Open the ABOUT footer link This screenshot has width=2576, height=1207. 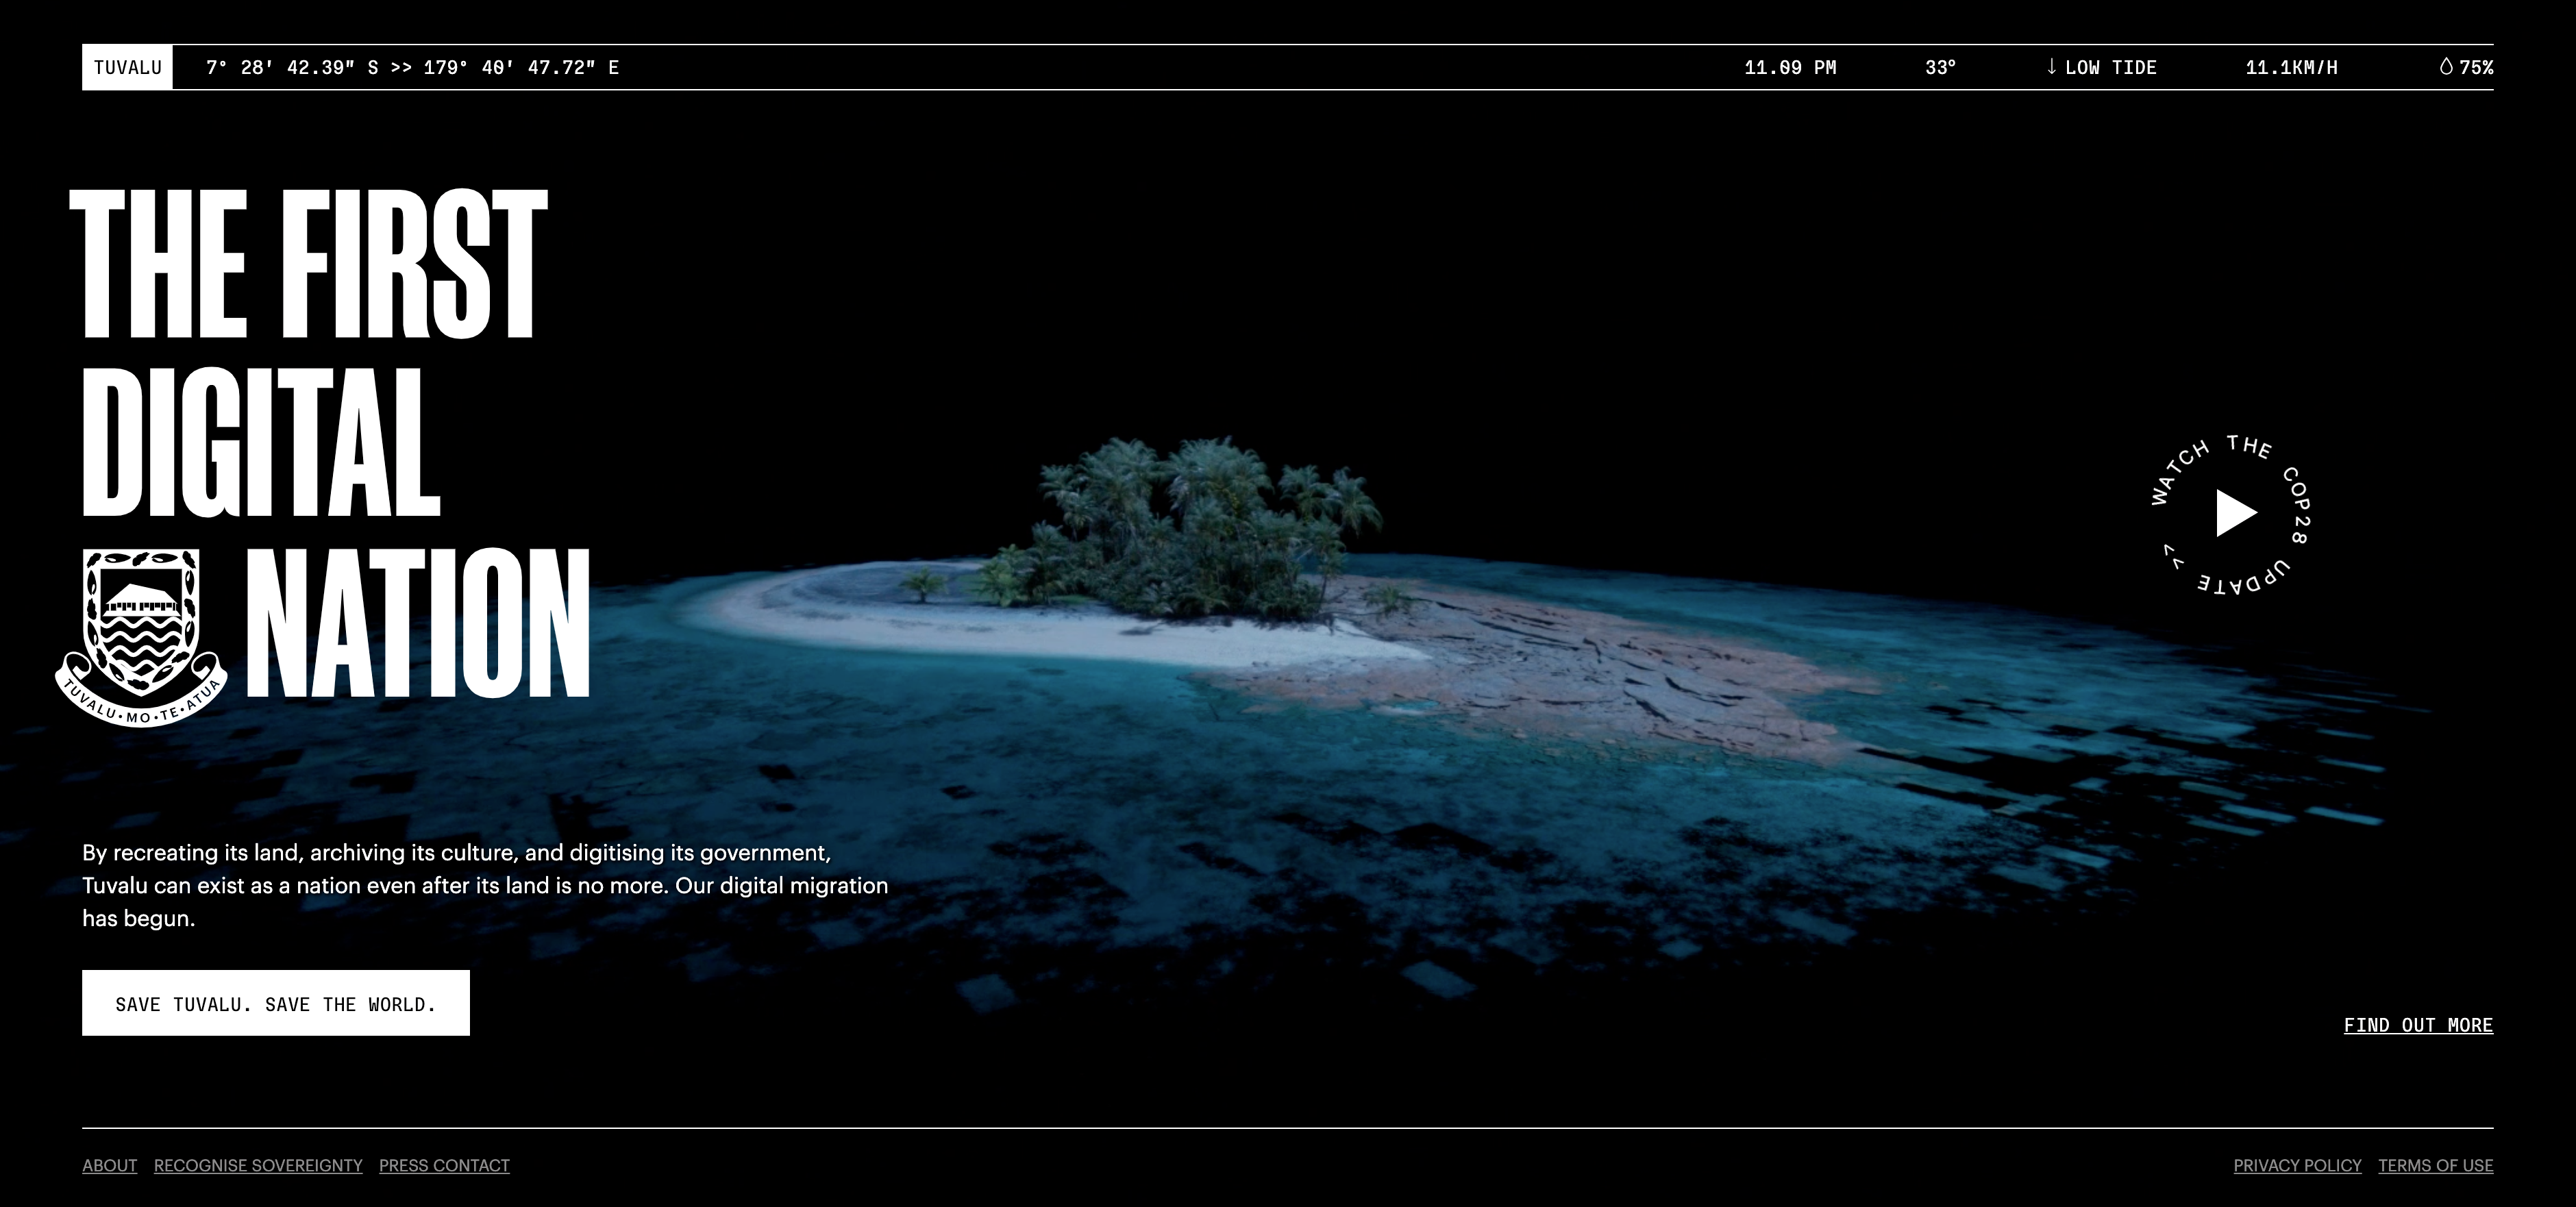110,1165
